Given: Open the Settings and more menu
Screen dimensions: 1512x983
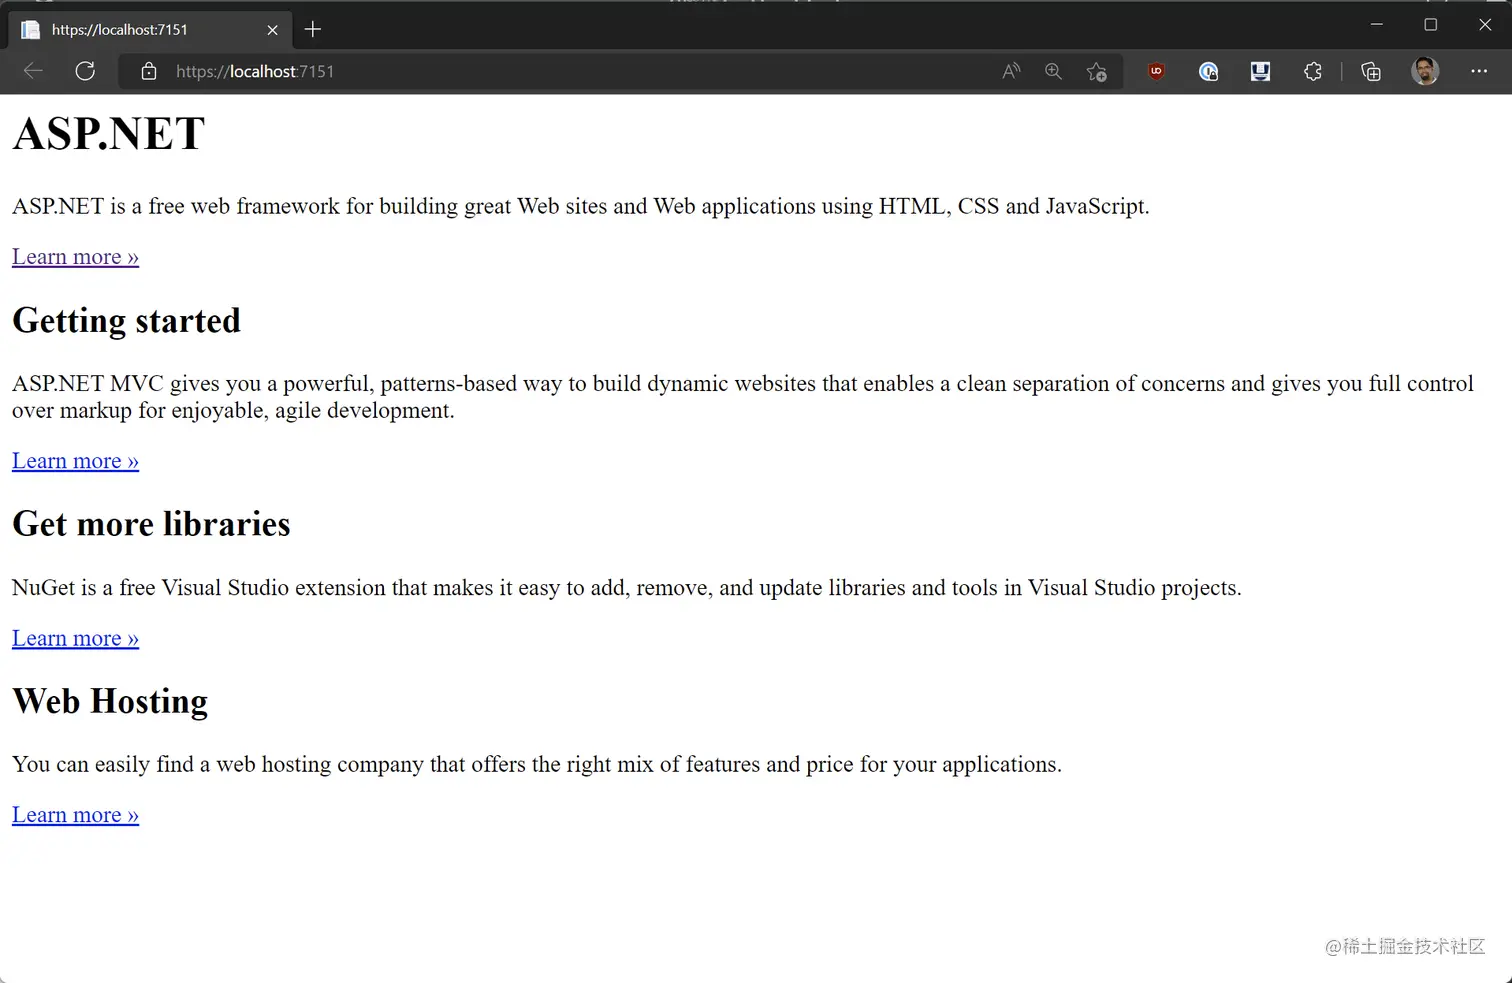Looking at the screenshot, I should click(1479, 71).
